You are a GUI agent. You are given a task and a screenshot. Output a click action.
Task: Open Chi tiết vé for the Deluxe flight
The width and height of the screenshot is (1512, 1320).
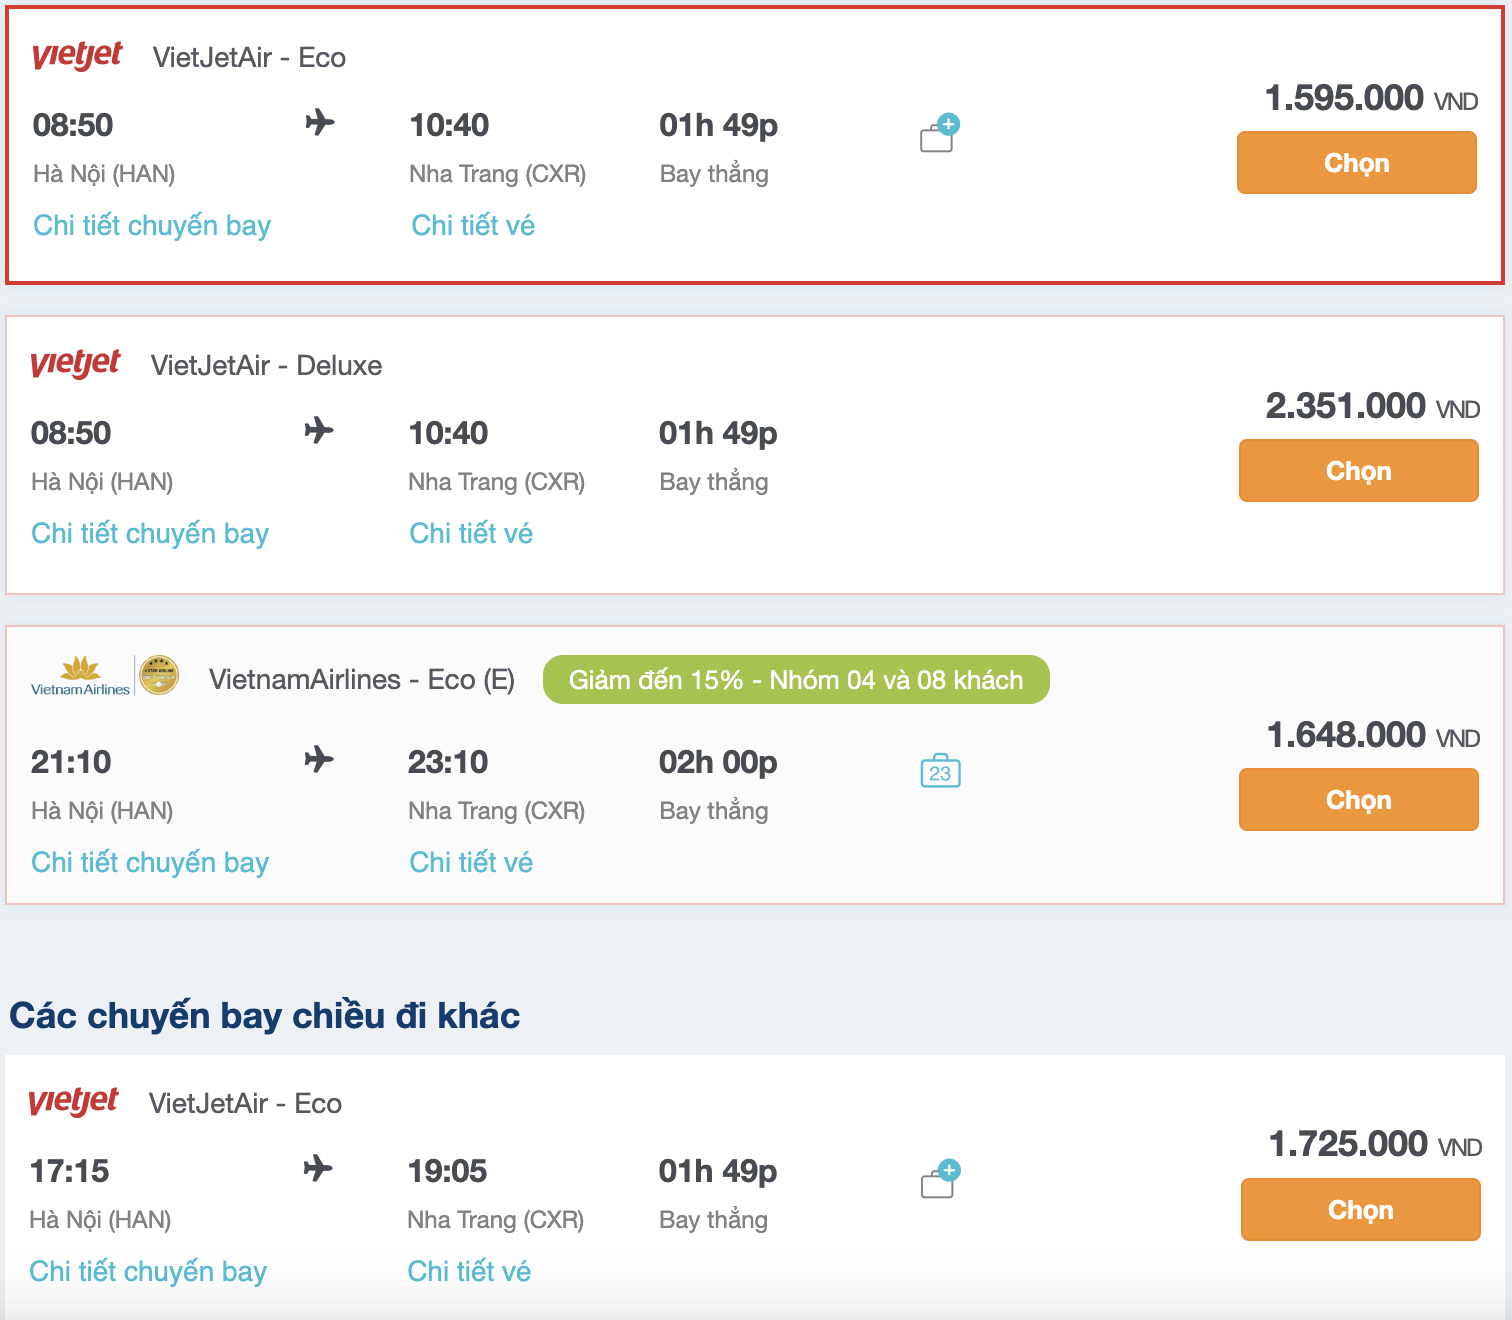click(471, 533)
